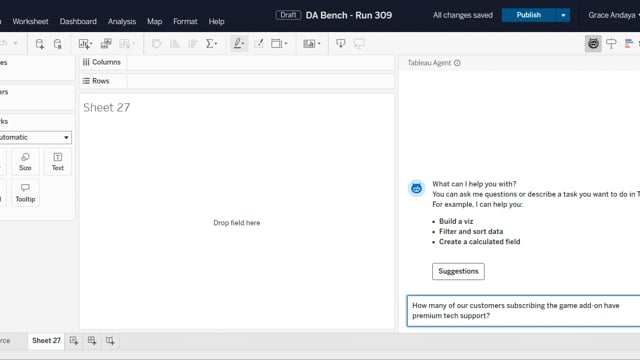
Task: Click the Fit view toolbar icon
Action: pyautogui.click(x=279, y=44)
